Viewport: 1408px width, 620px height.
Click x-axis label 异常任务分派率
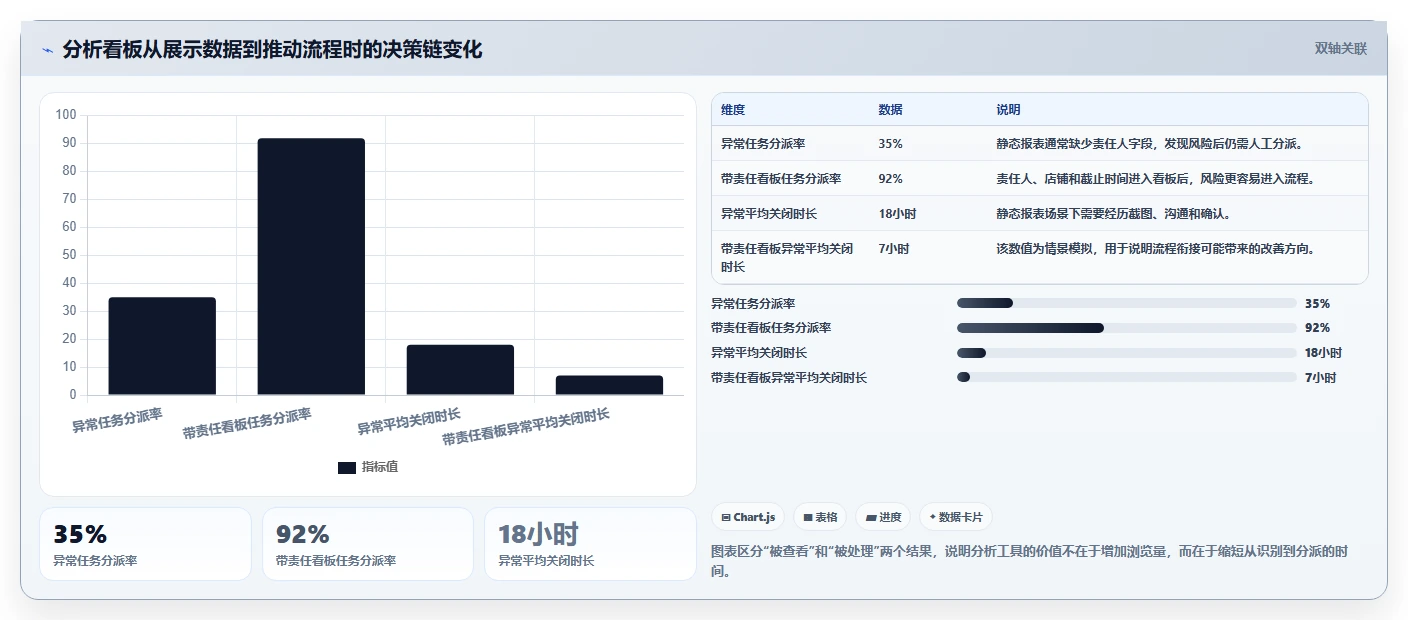[x=117, y=420]
